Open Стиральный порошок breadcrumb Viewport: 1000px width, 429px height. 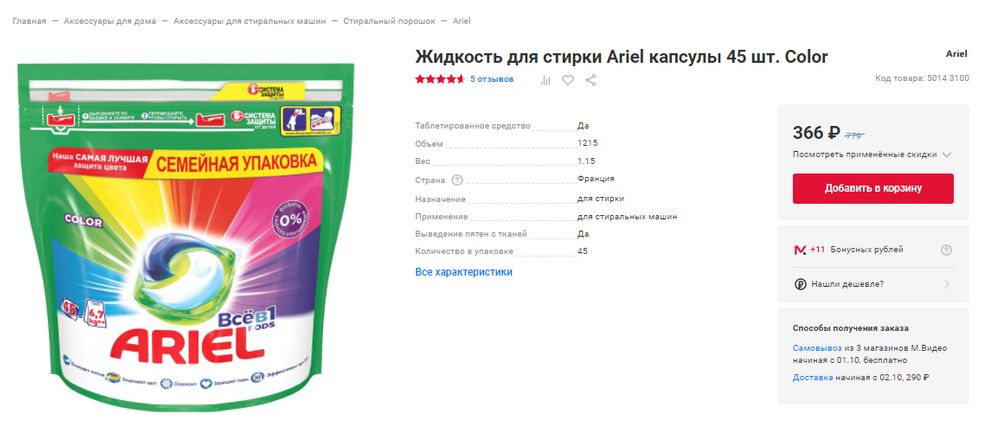(x=389, y=21)
